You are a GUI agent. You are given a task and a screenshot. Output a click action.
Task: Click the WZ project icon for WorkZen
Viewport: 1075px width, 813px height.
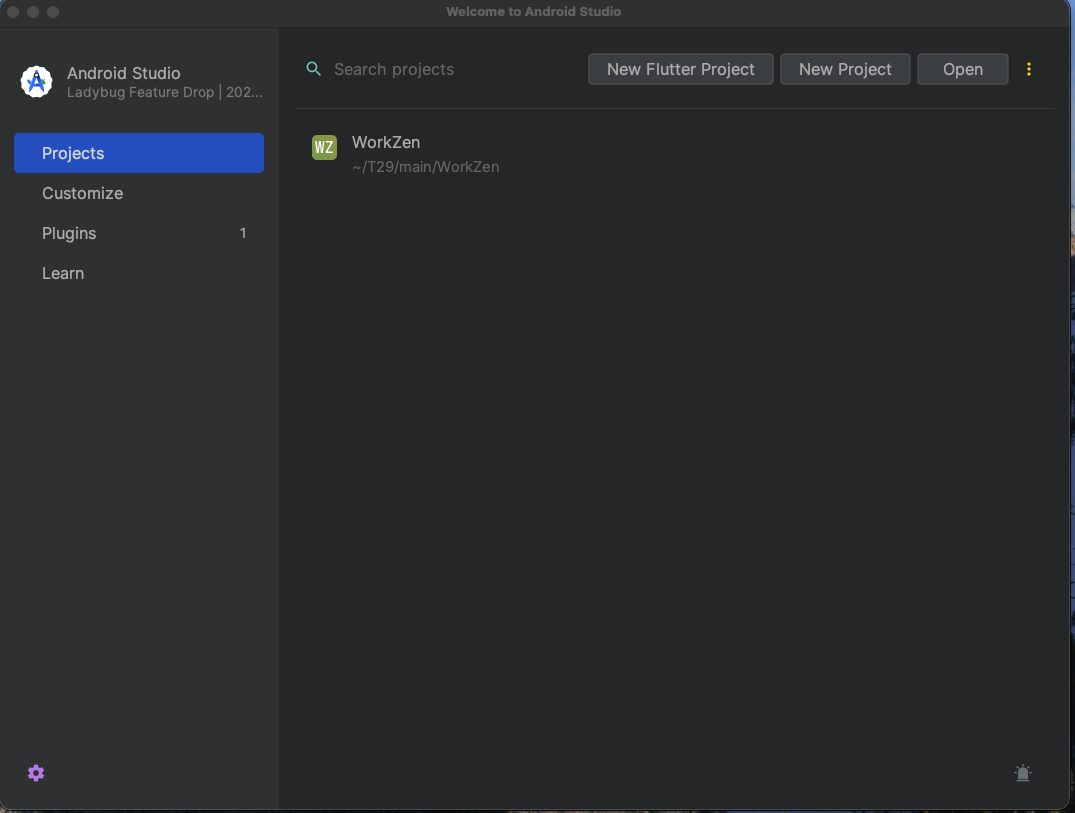click(324, 147)
